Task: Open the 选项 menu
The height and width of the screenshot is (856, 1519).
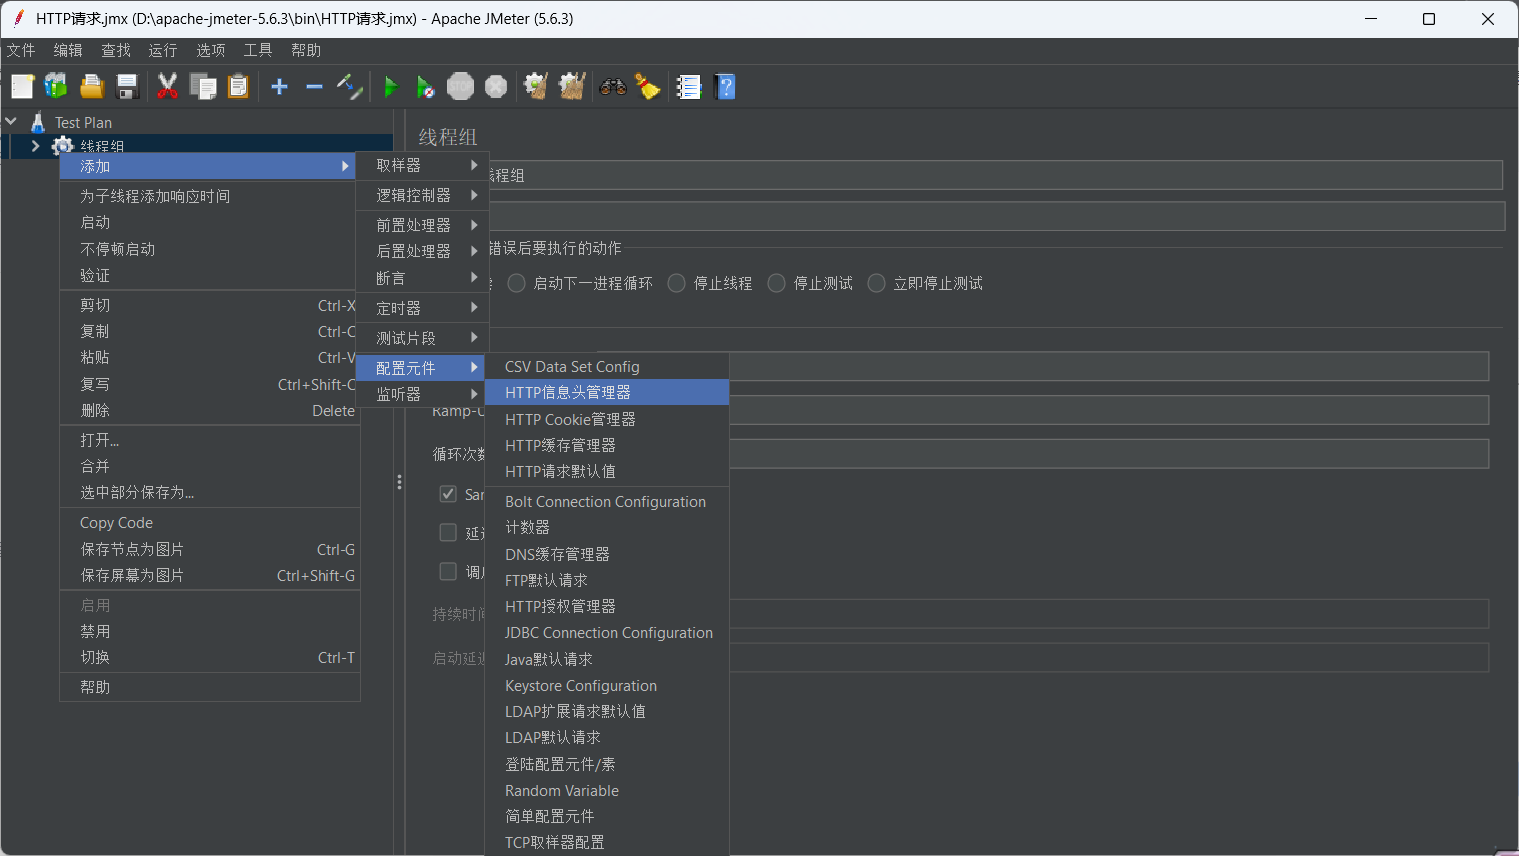Action: pyautogui.click(x=210, y=50)
